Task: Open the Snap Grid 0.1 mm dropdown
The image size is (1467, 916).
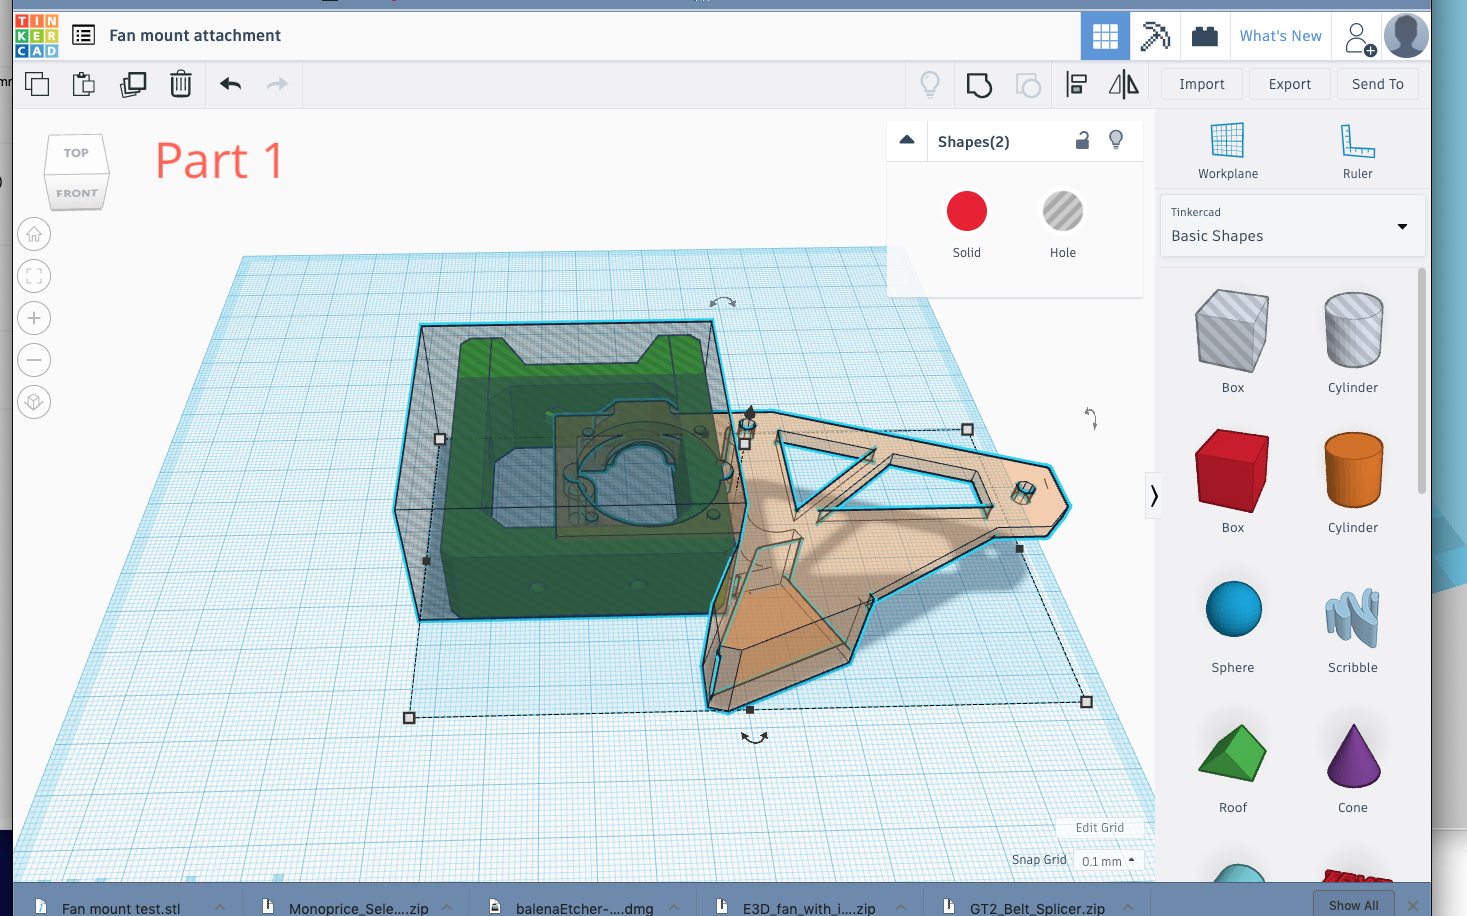Action: point(1109,861)
